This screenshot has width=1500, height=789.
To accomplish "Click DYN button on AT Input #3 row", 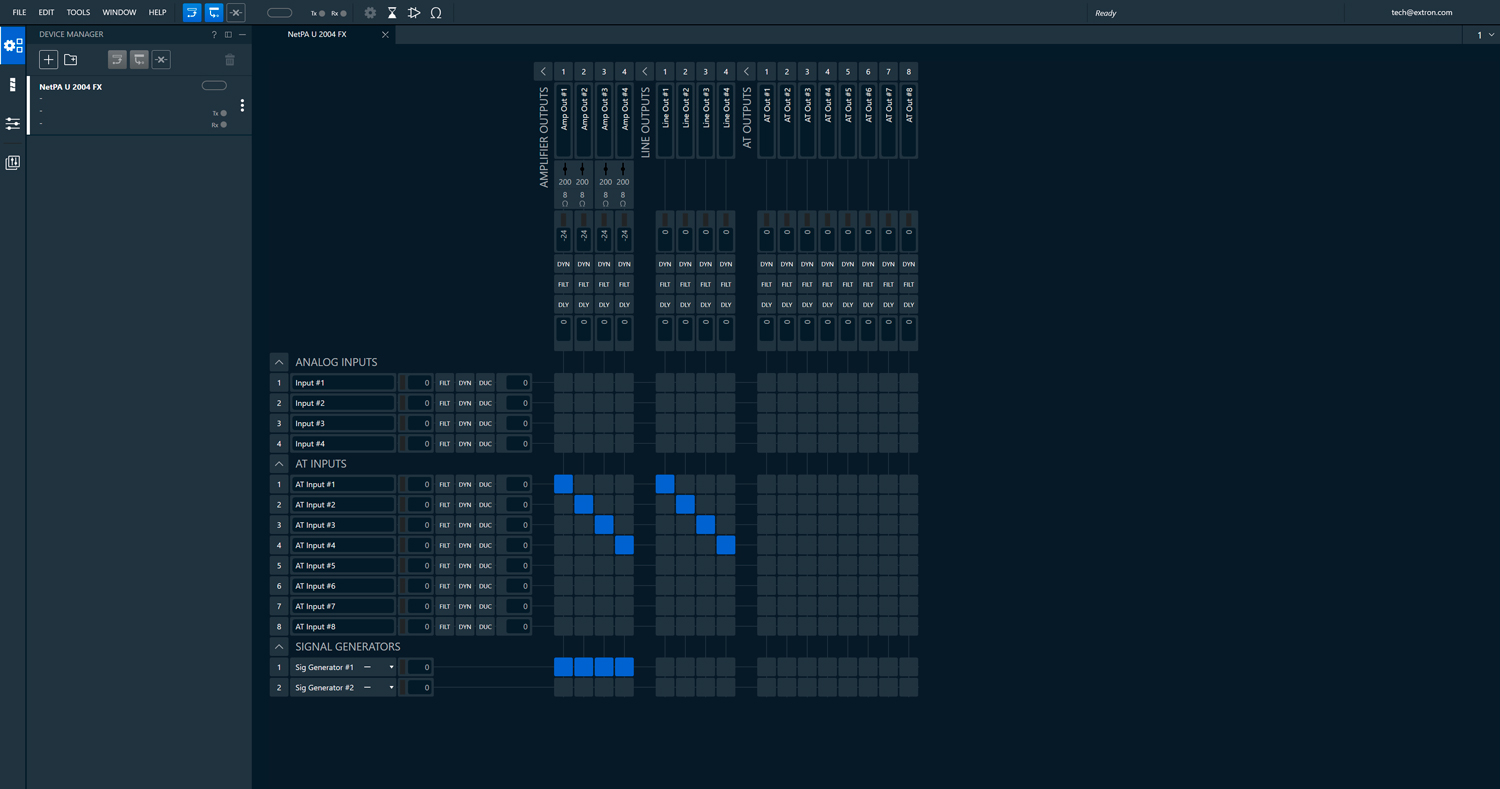I will 465,525.
